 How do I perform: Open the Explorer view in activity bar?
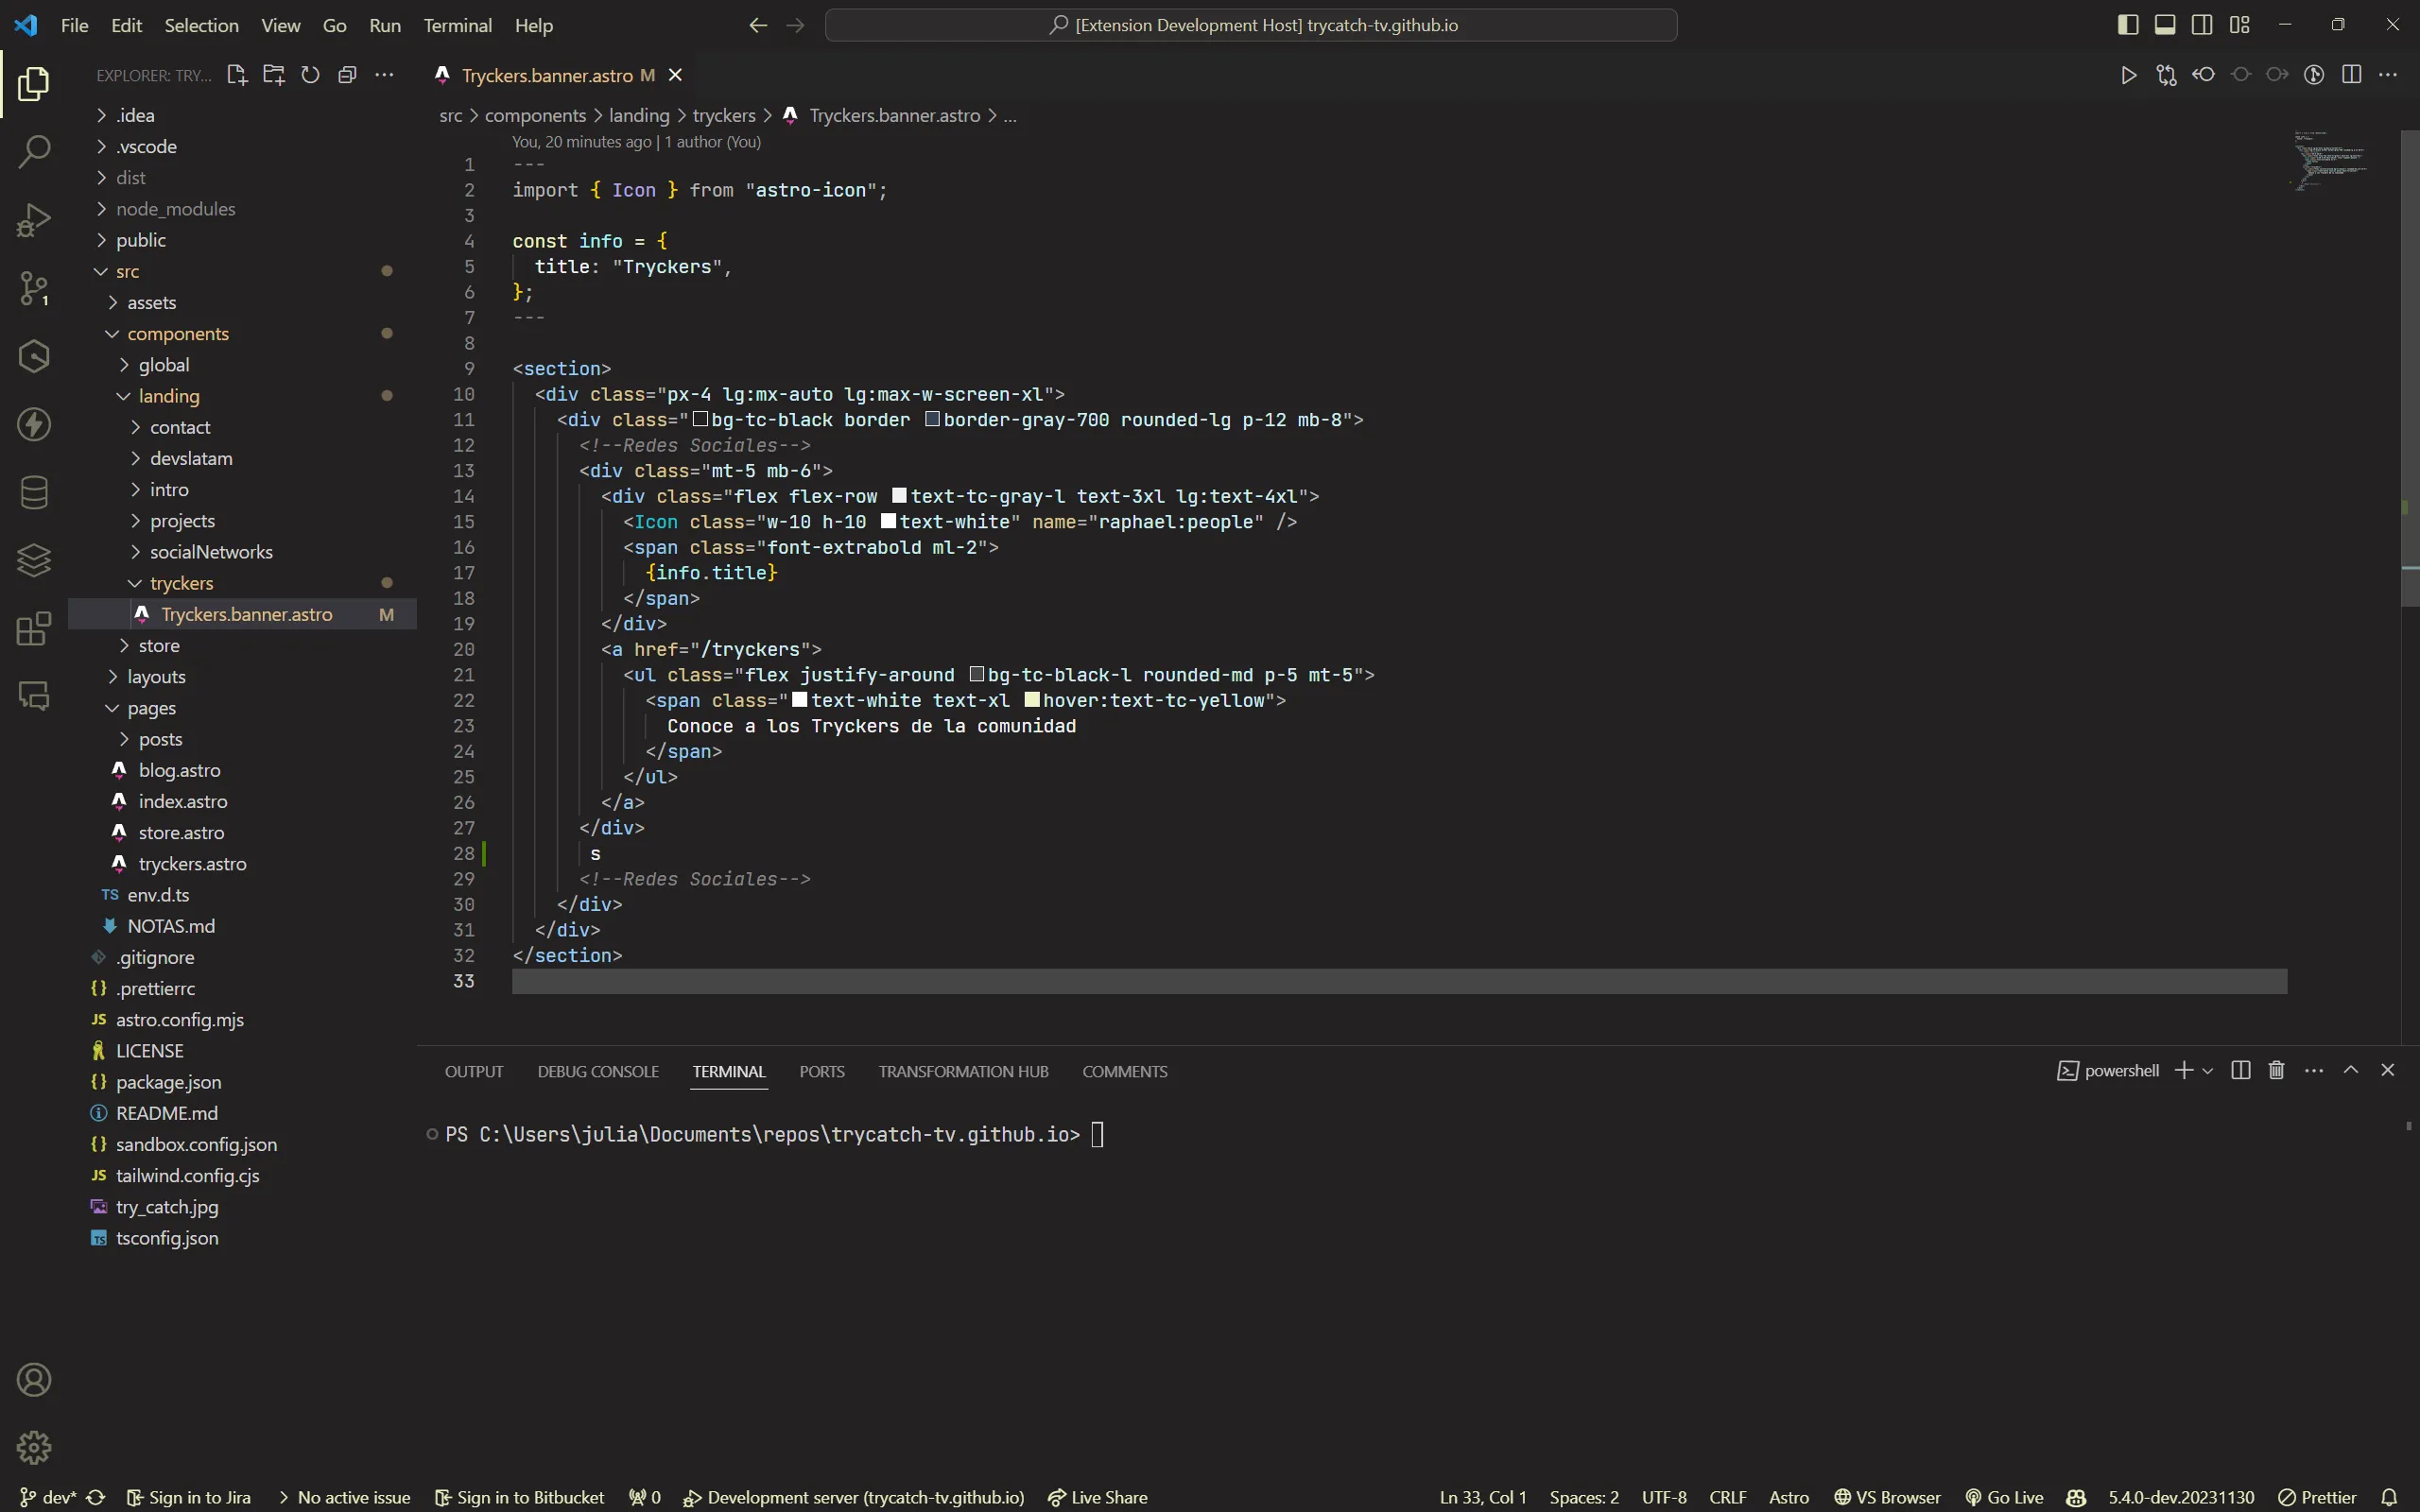click(34, 84)
